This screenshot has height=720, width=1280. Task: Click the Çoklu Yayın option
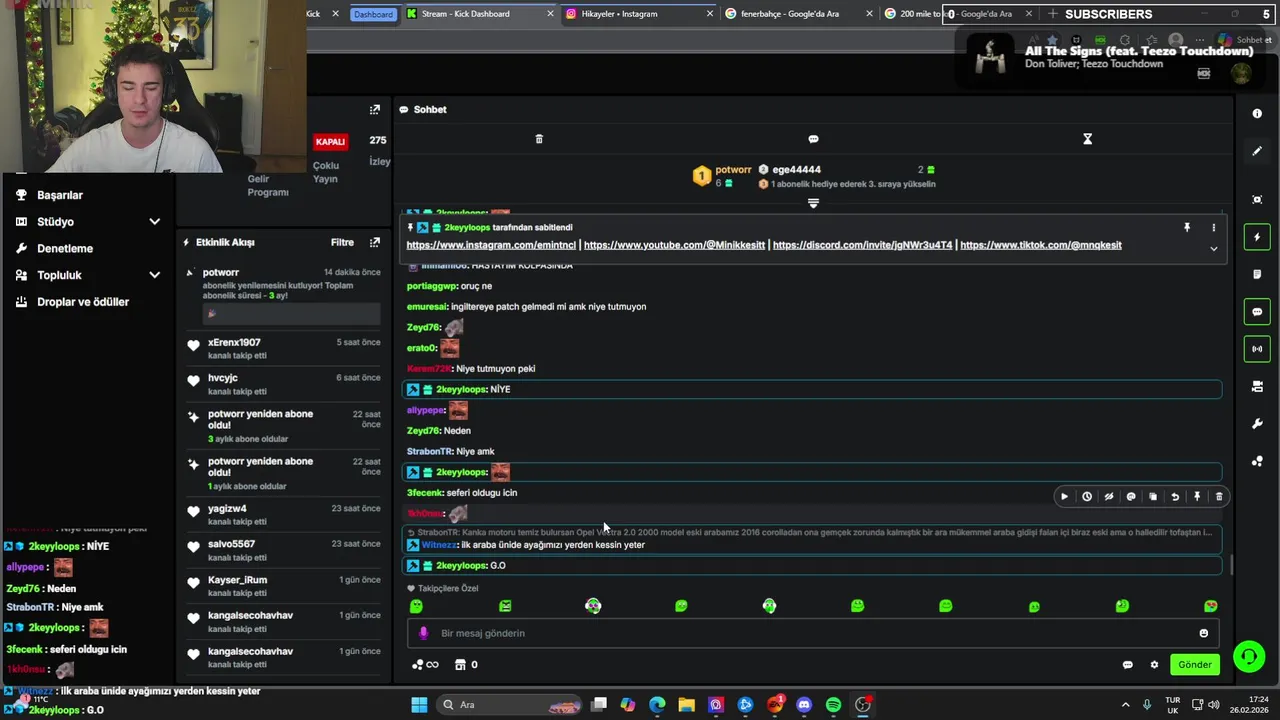click(326, 172)
